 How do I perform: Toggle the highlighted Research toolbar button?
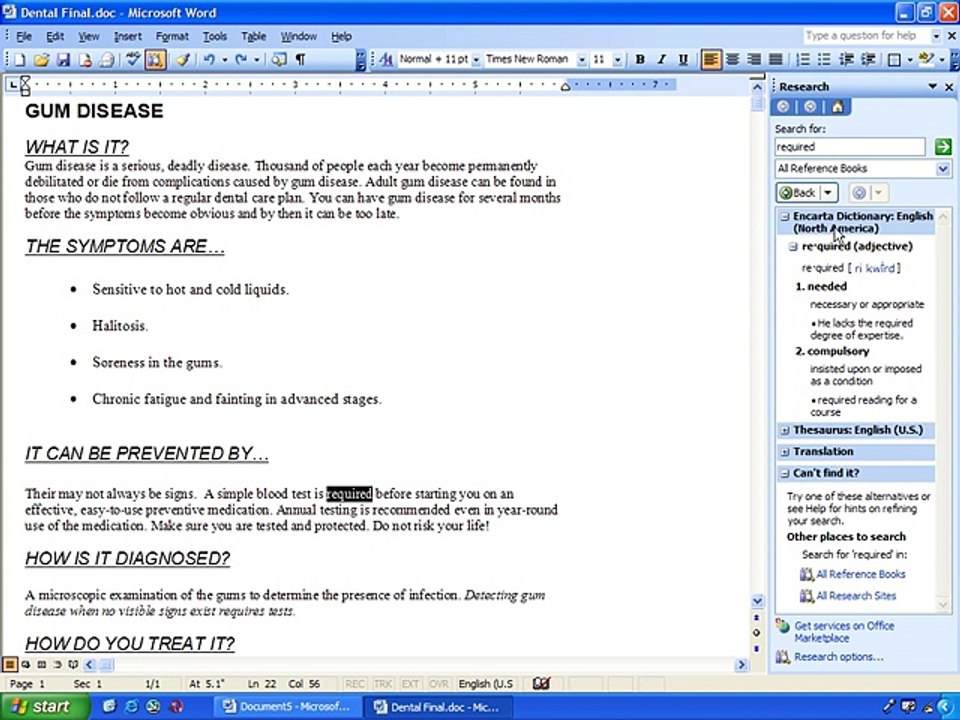(x=156, y=59)
